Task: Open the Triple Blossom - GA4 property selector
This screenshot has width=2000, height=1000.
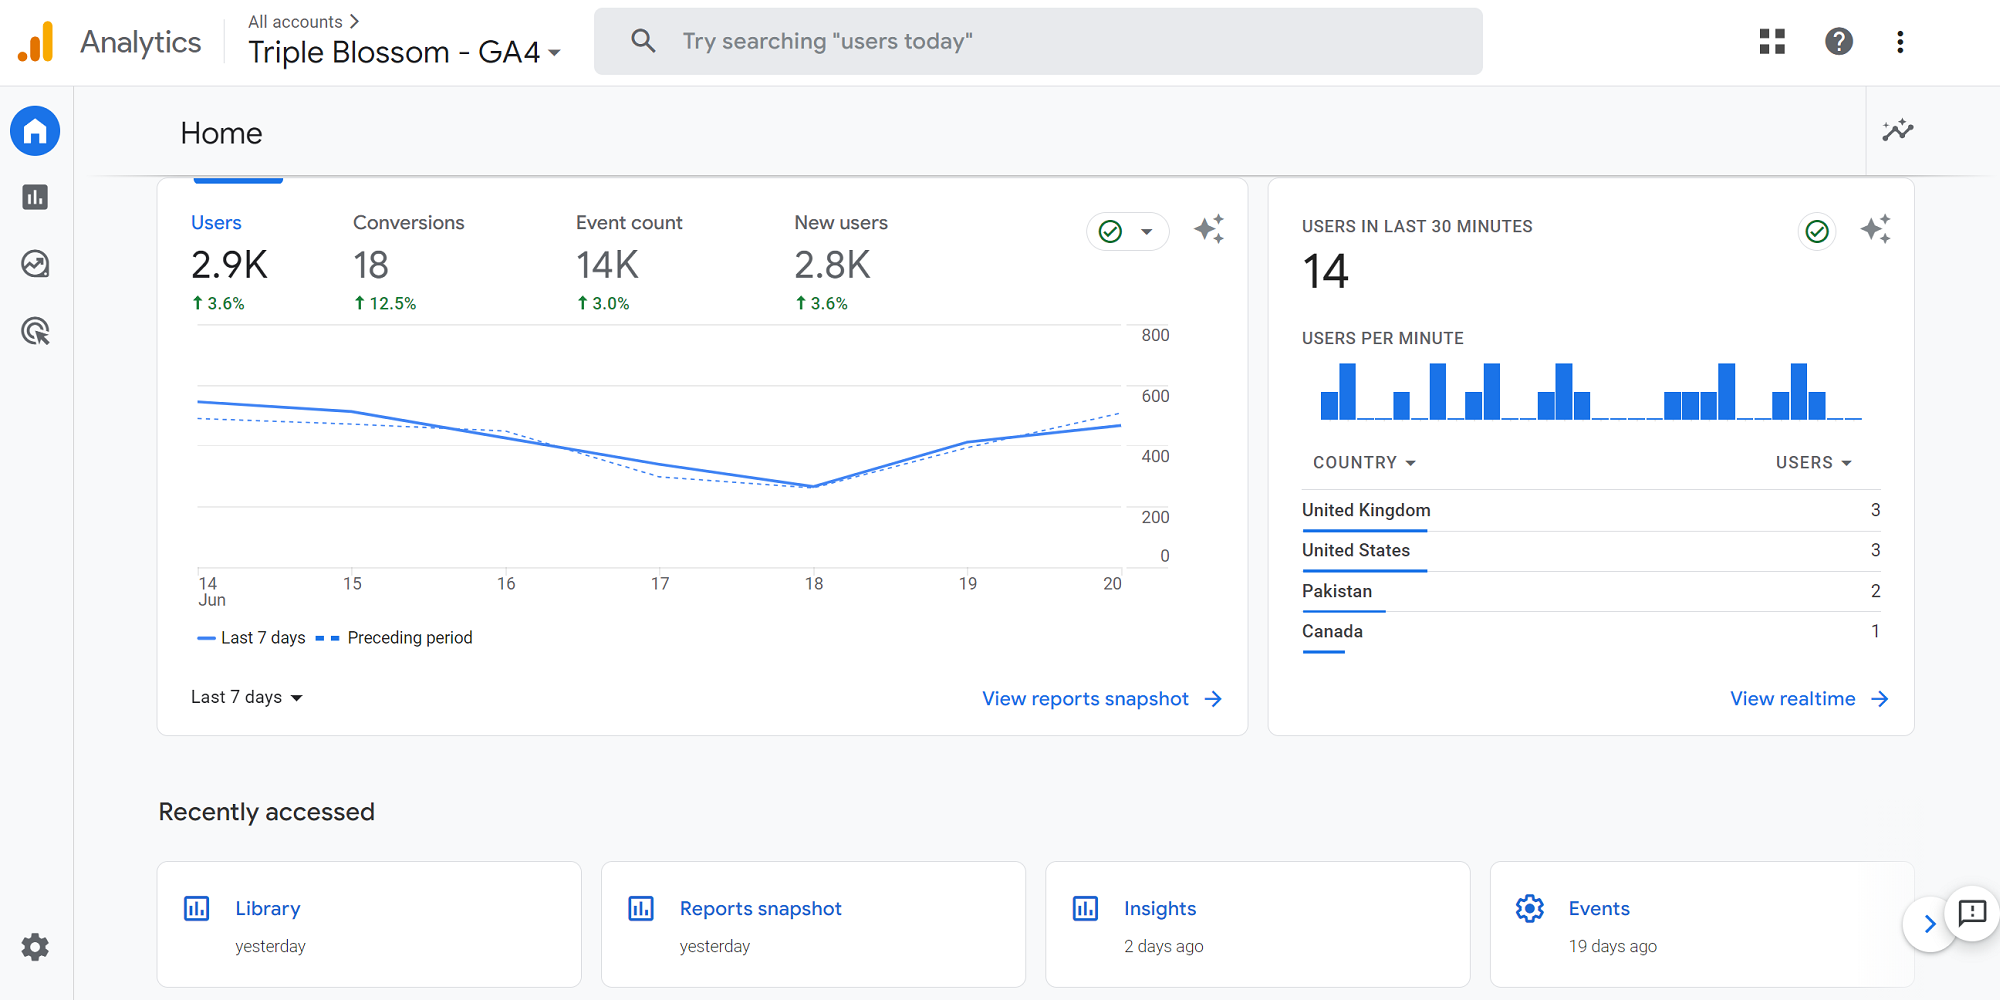Action: tap(404, 52)
